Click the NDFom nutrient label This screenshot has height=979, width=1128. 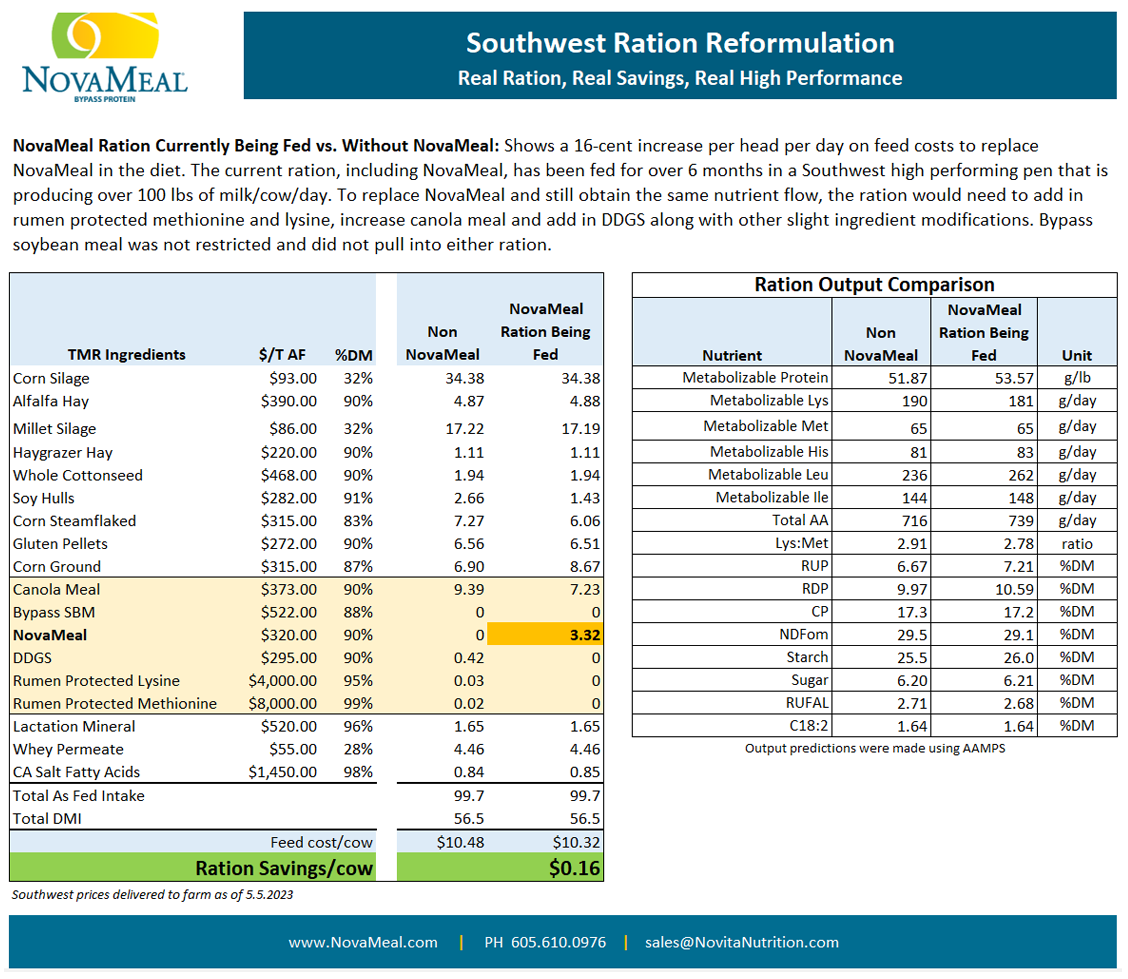(804, 634)
